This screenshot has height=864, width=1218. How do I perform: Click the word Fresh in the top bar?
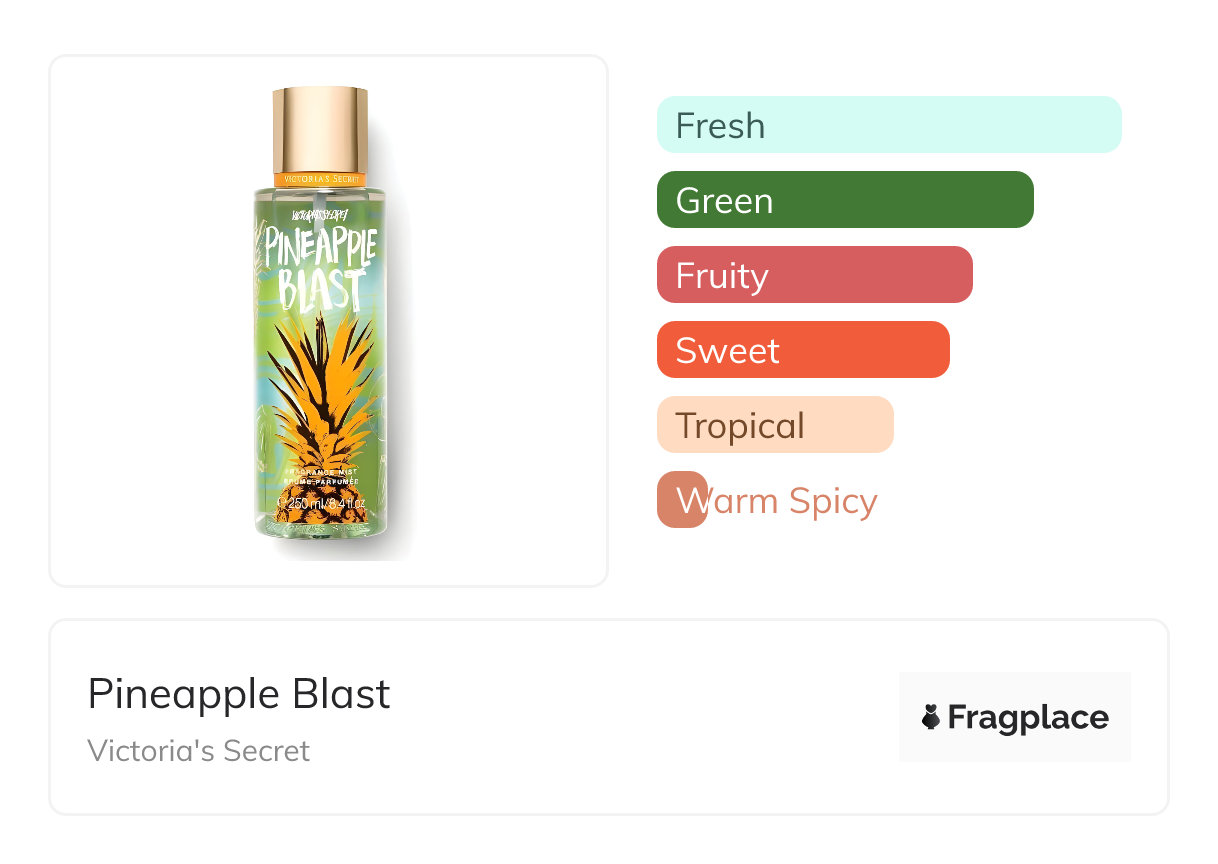coord(720,125)
